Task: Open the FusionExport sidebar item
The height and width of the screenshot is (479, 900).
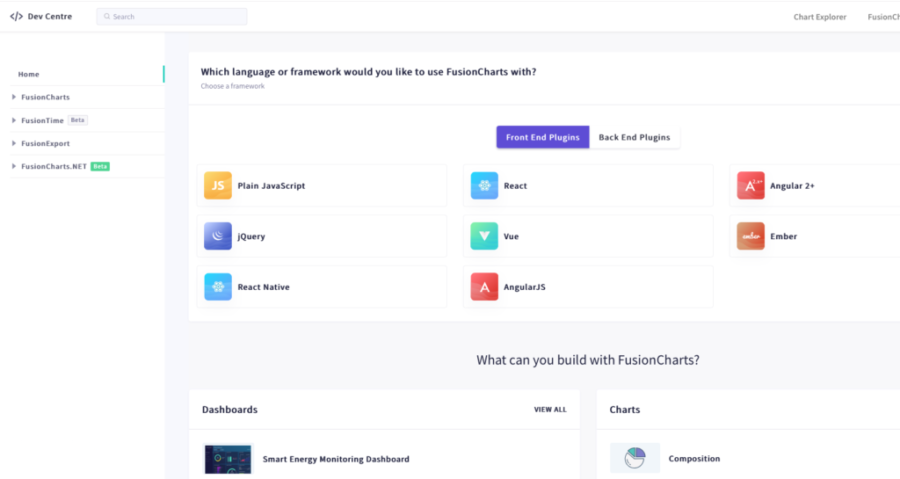Action: point(45,143)
